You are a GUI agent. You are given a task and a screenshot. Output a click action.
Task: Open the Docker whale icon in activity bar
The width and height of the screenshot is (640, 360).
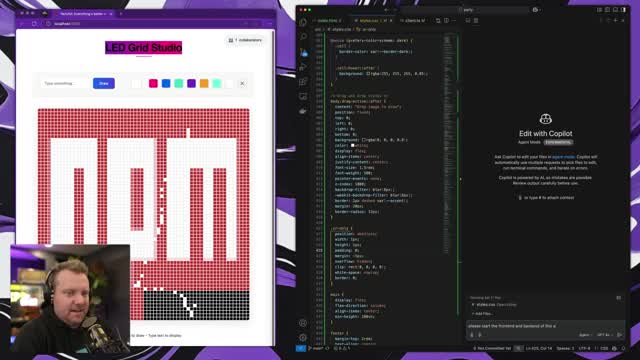pos(303,111)
